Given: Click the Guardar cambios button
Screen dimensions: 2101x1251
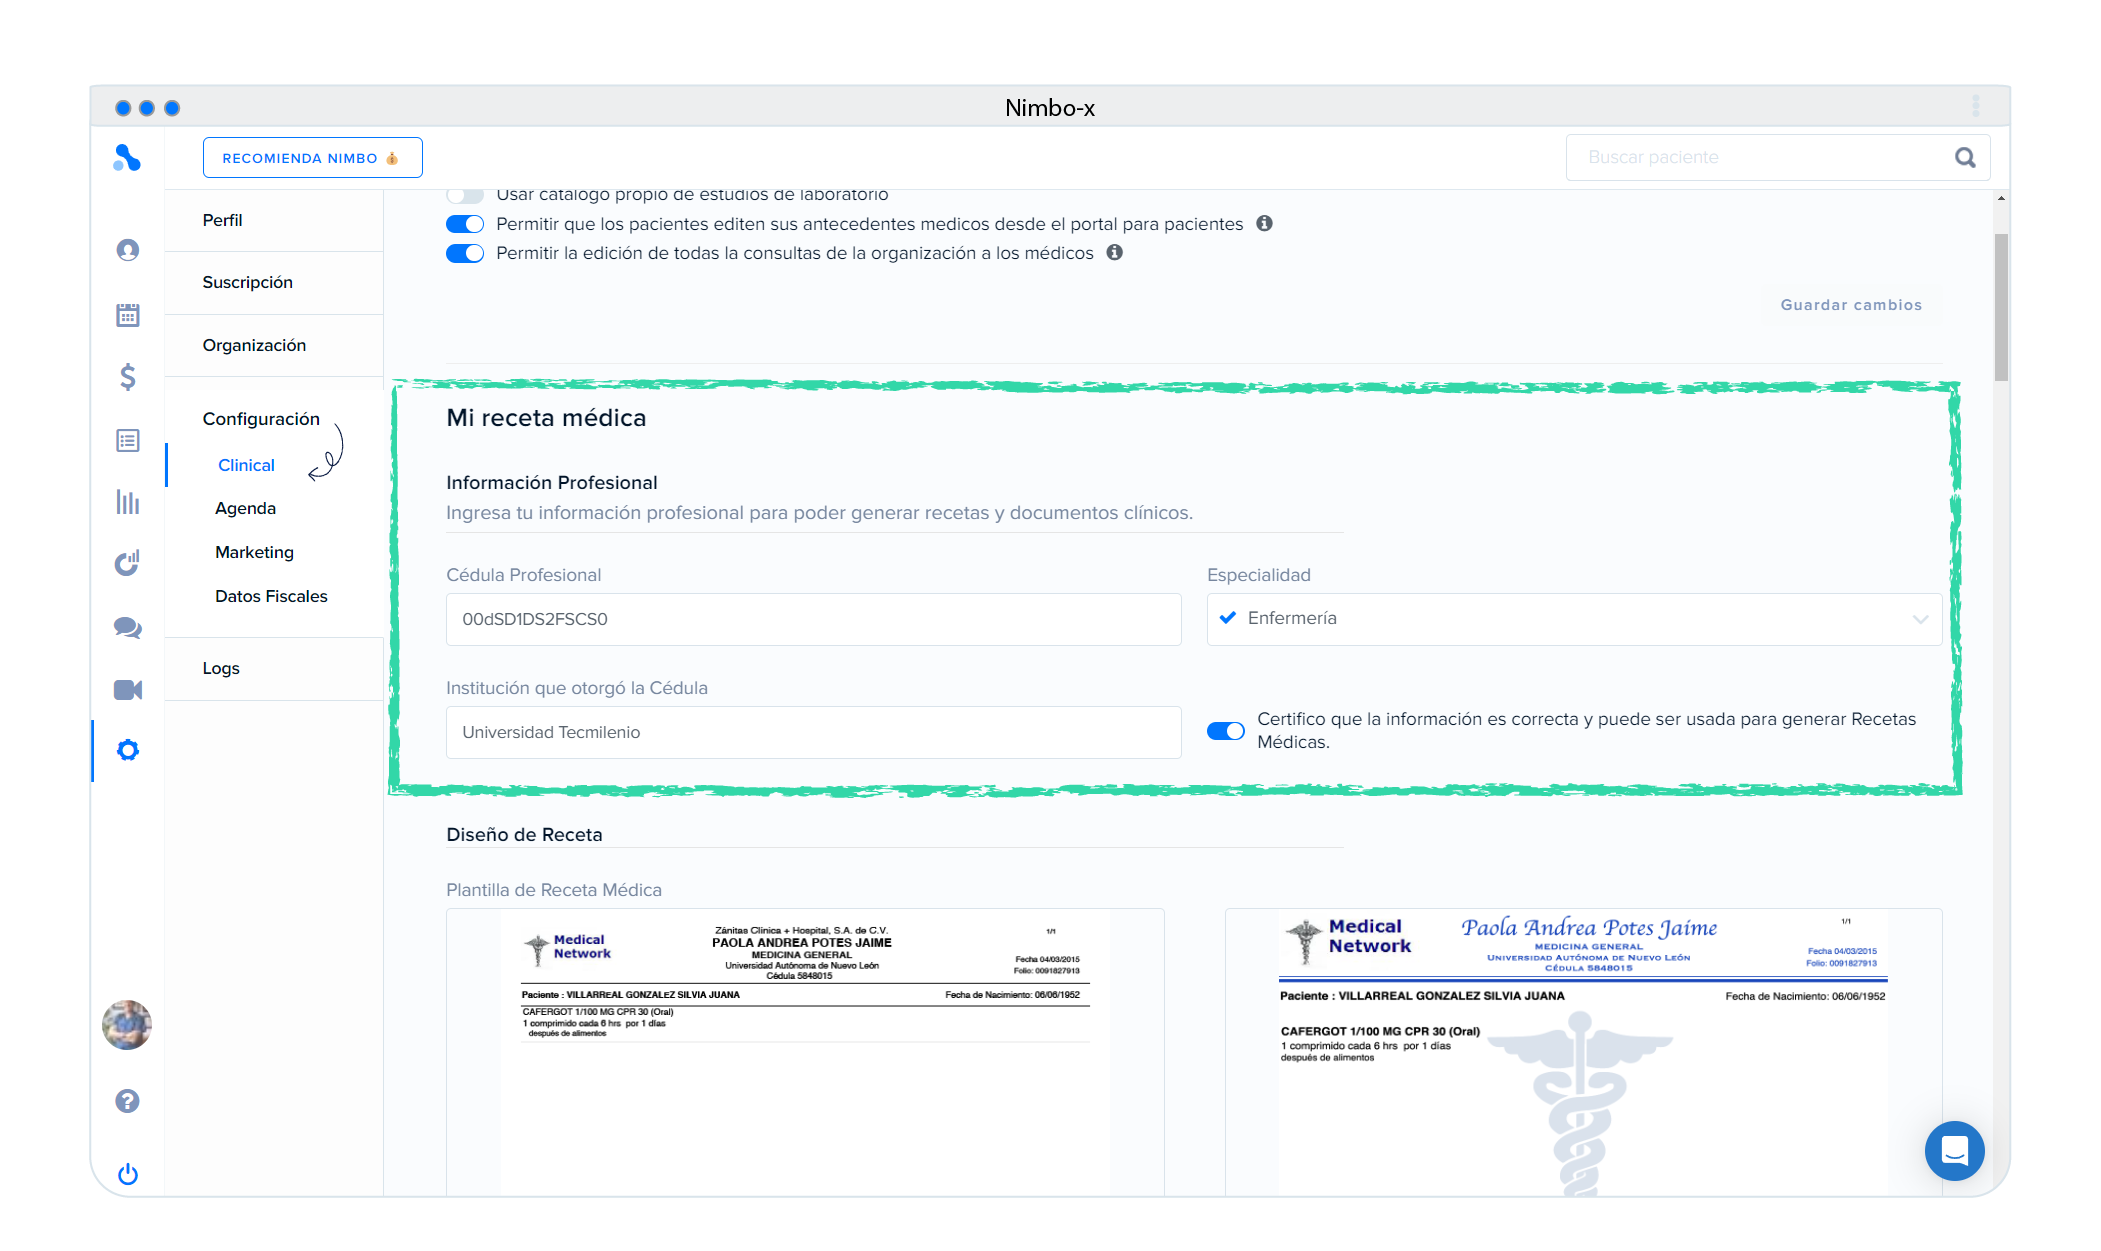Looking at the screenshot, I should 1850,305.
